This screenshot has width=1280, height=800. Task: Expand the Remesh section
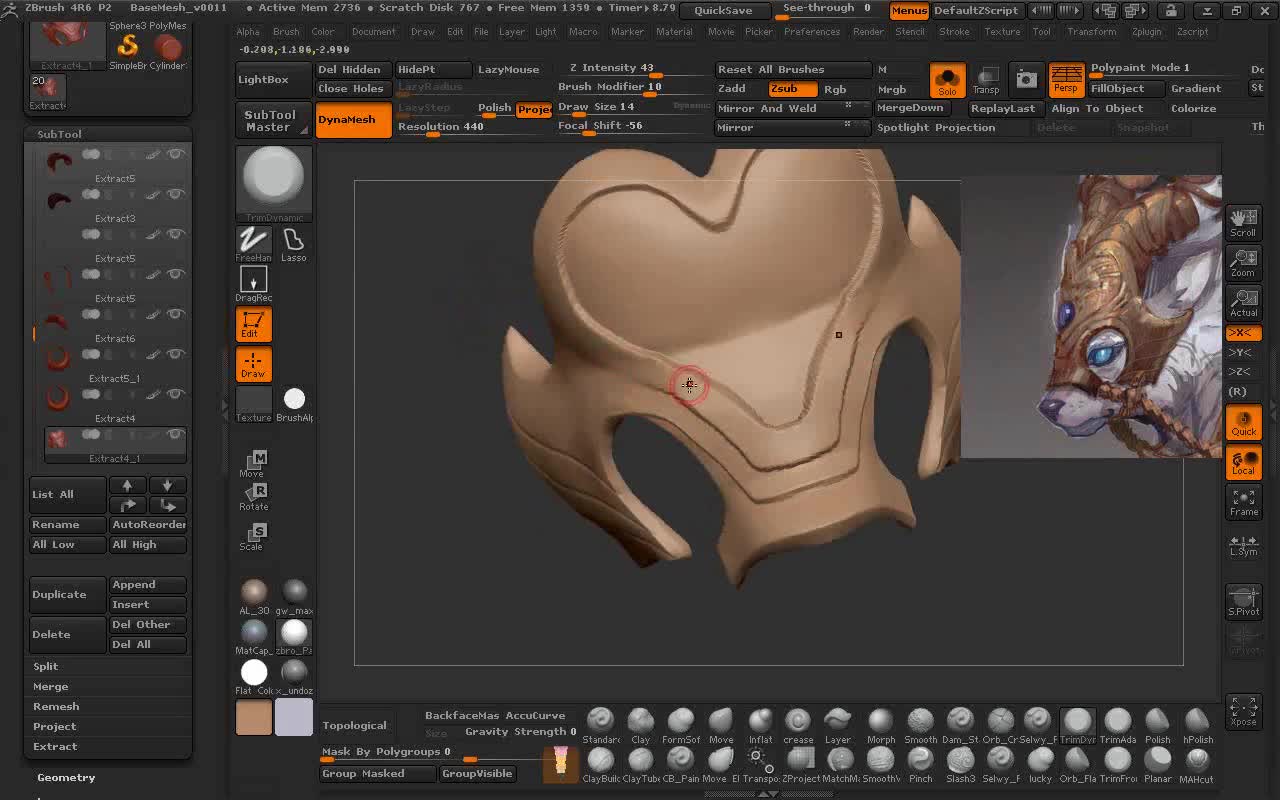point(56,706)
